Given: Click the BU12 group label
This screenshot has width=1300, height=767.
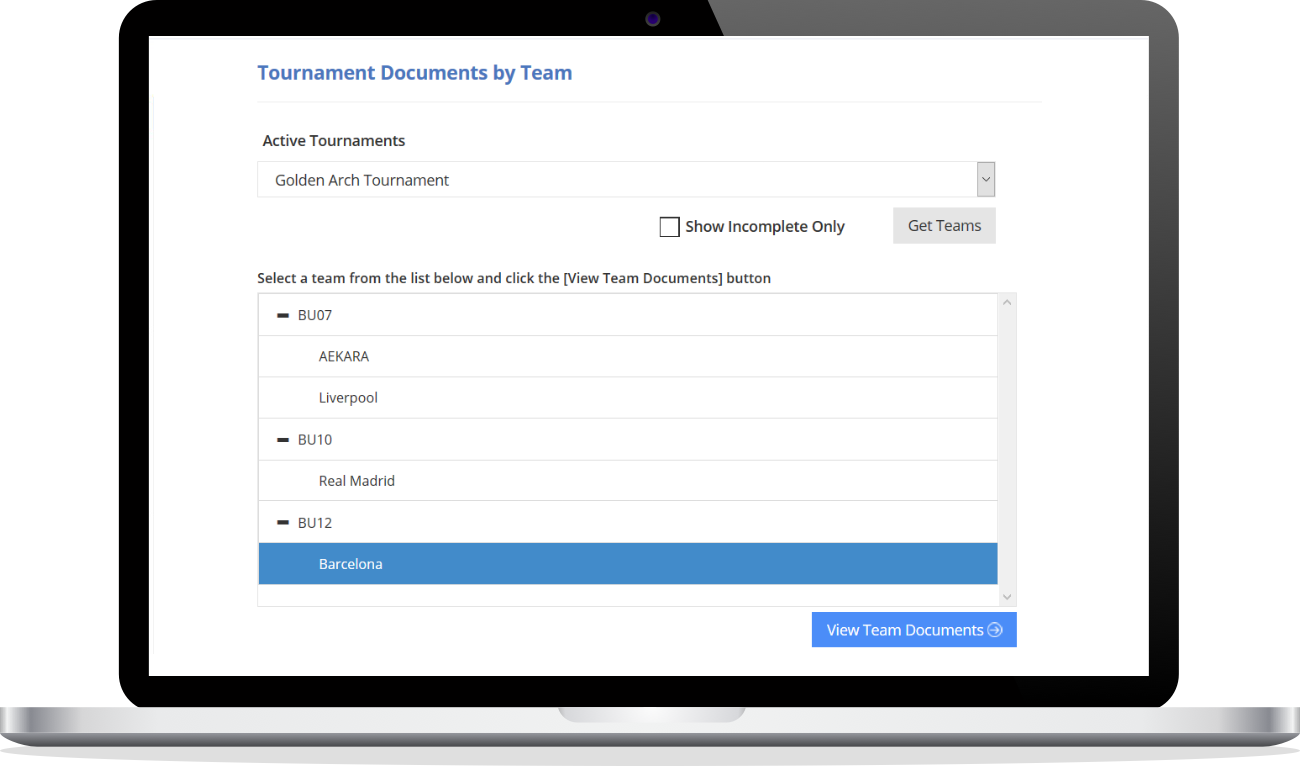Looking at the screenshot, I should [315, 522].
